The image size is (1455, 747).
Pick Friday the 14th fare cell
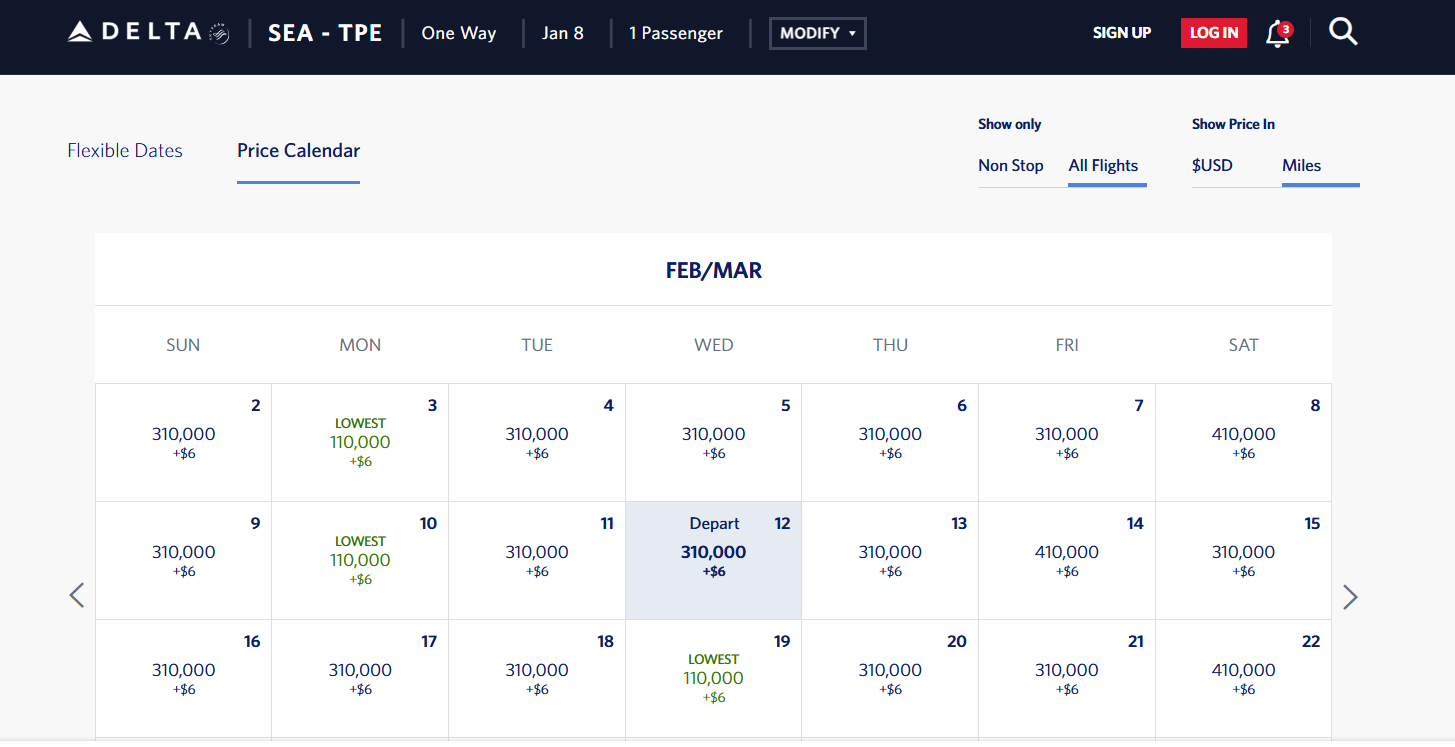pyautogui.click(x=1066, y=561)
